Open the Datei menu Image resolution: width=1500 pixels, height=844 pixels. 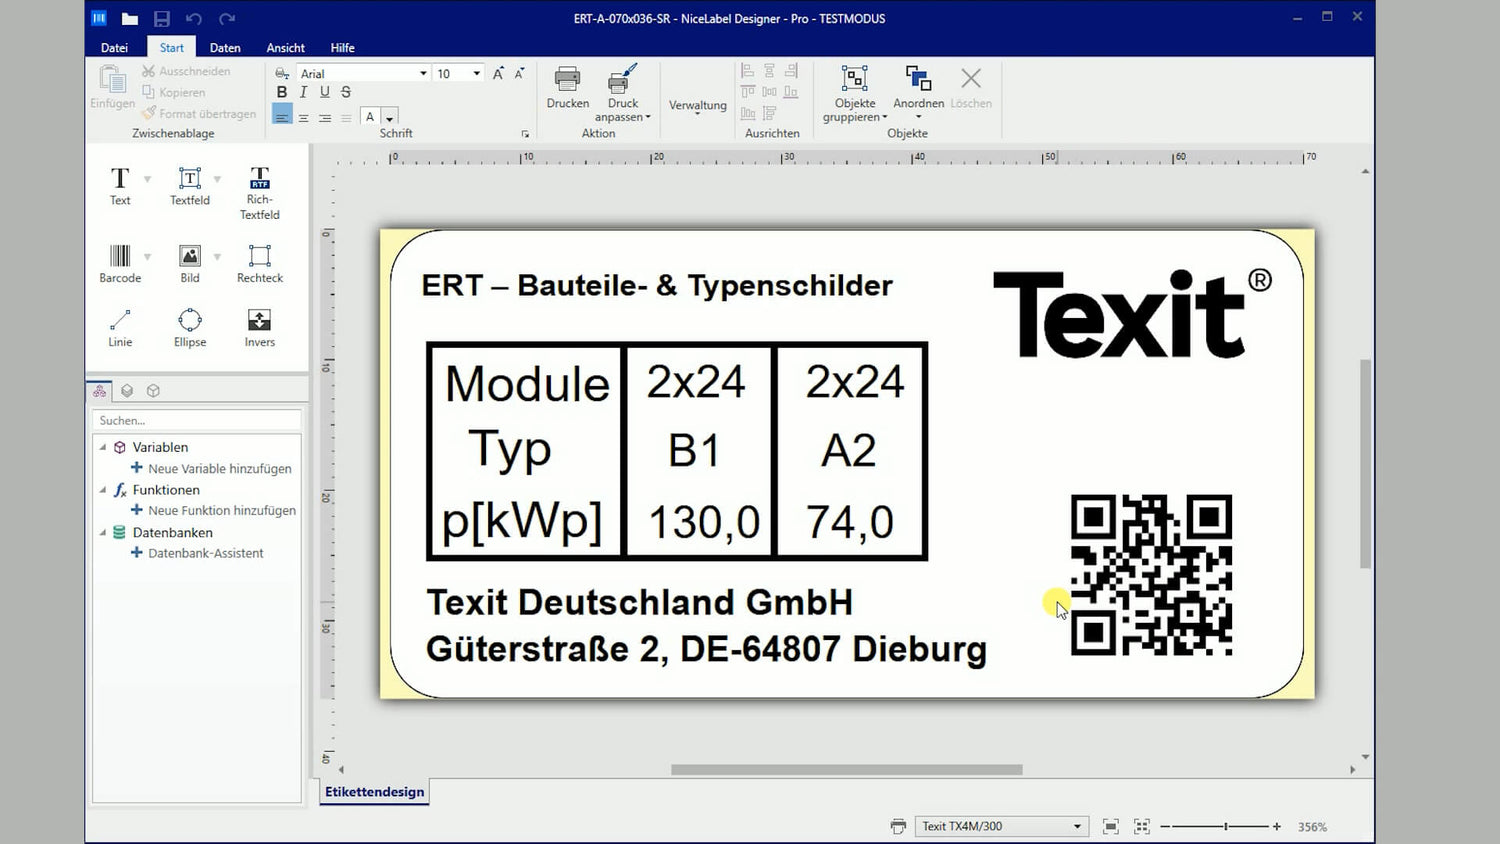[114, 47]
